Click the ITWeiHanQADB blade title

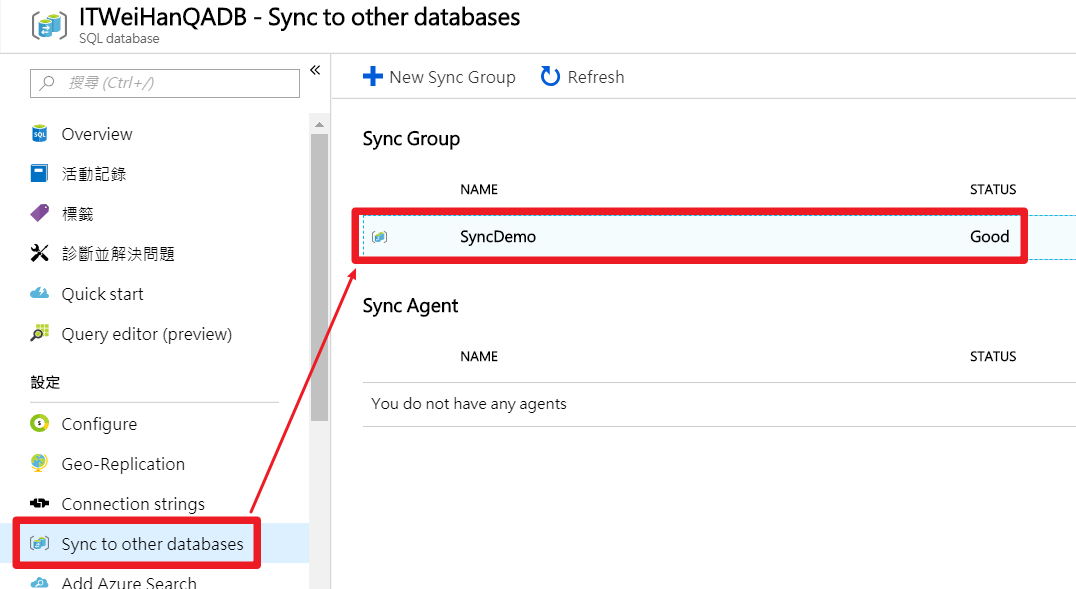pos(299,17)
